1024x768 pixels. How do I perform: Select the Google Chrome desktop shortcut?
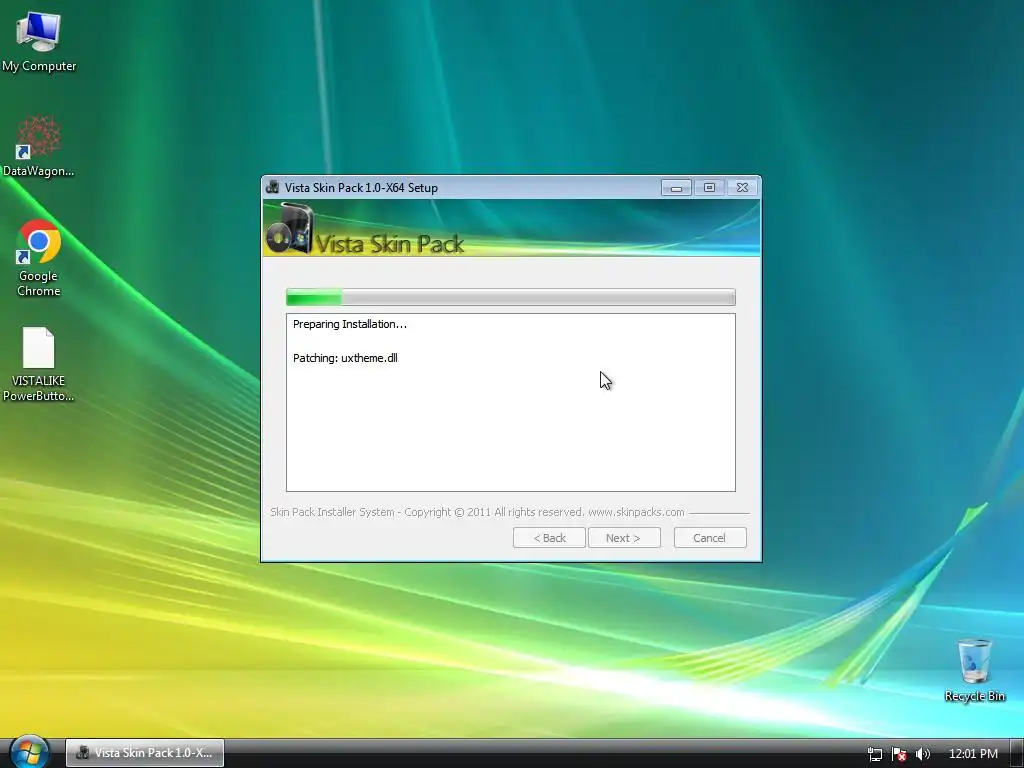point(39,258)
